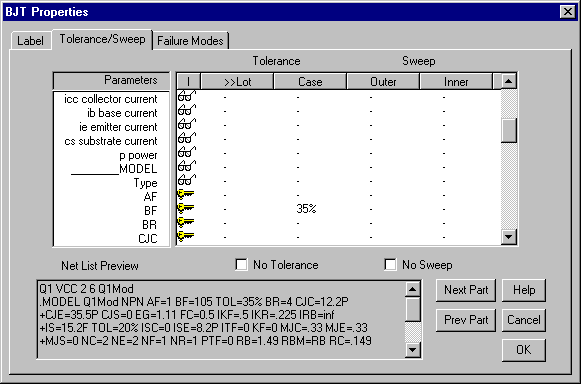
Task: Select the ib base current parameter
Action: [122, 113]
